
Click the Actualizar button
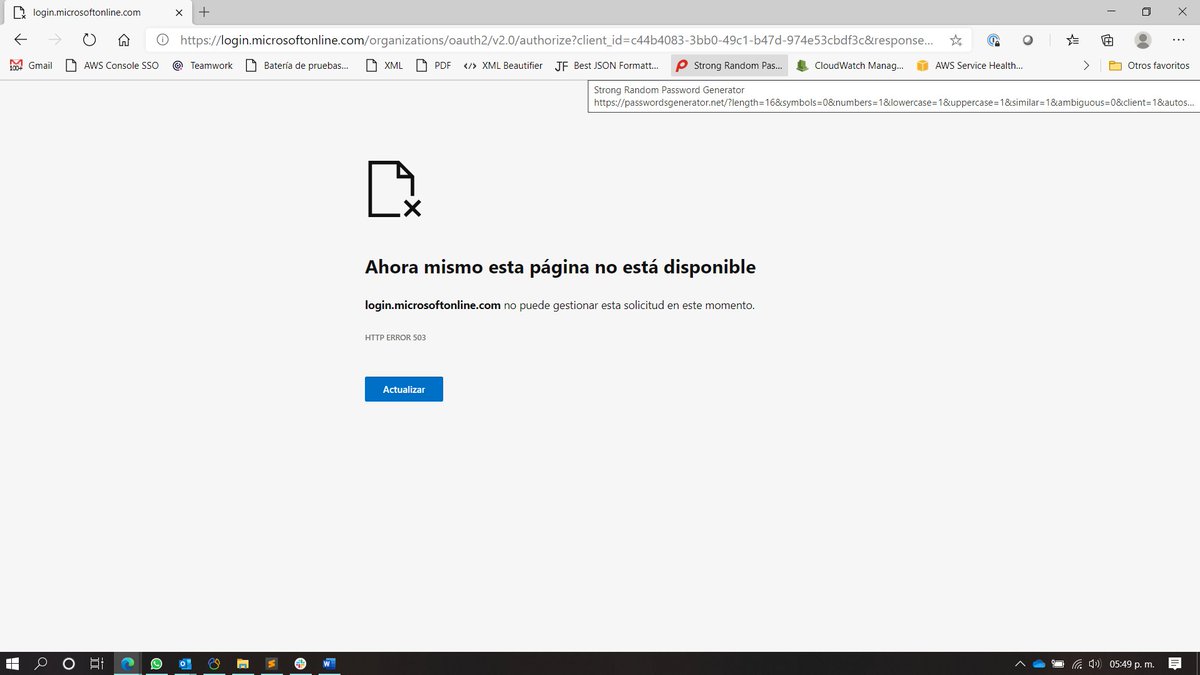404,389
